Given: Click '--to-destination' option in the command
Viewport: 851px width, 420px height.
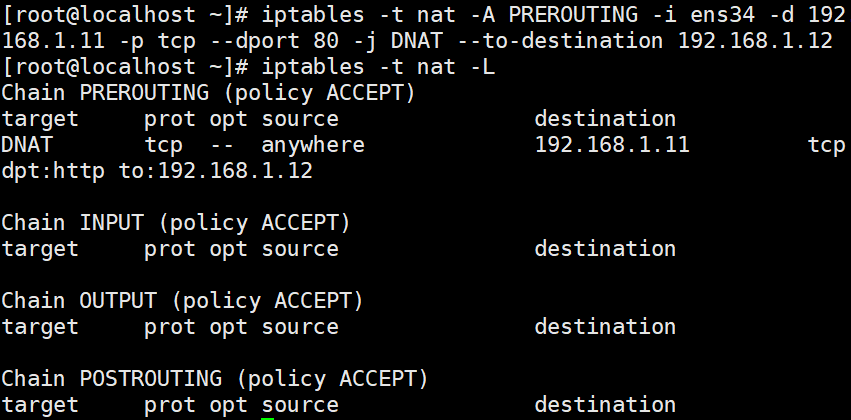Looking at the screenshot, I should 558,41.
